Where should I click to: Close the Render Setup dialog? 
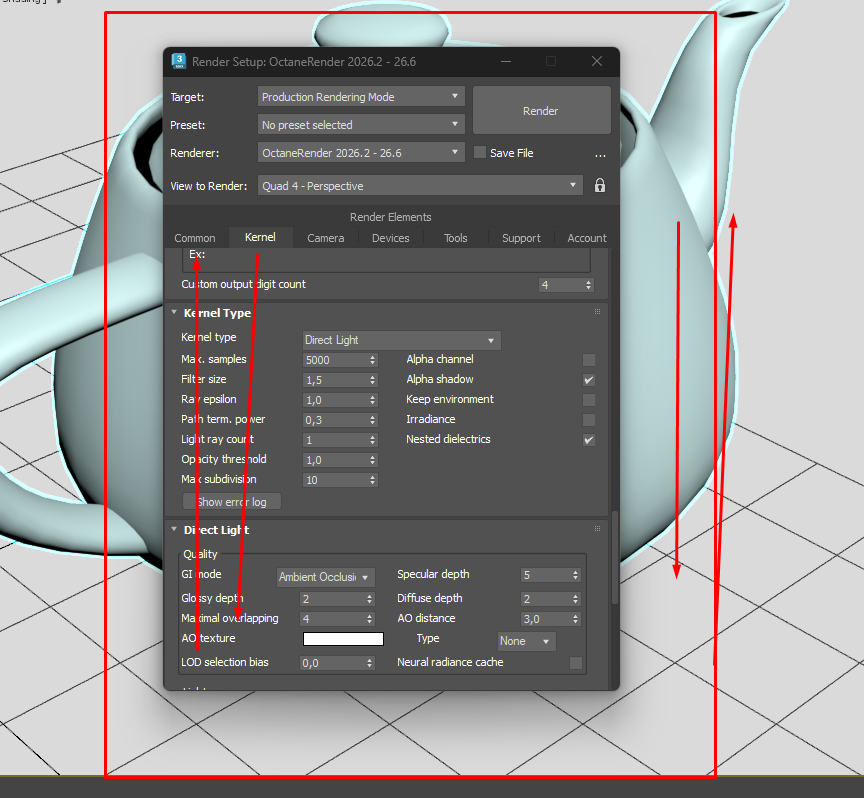(597, 61)
